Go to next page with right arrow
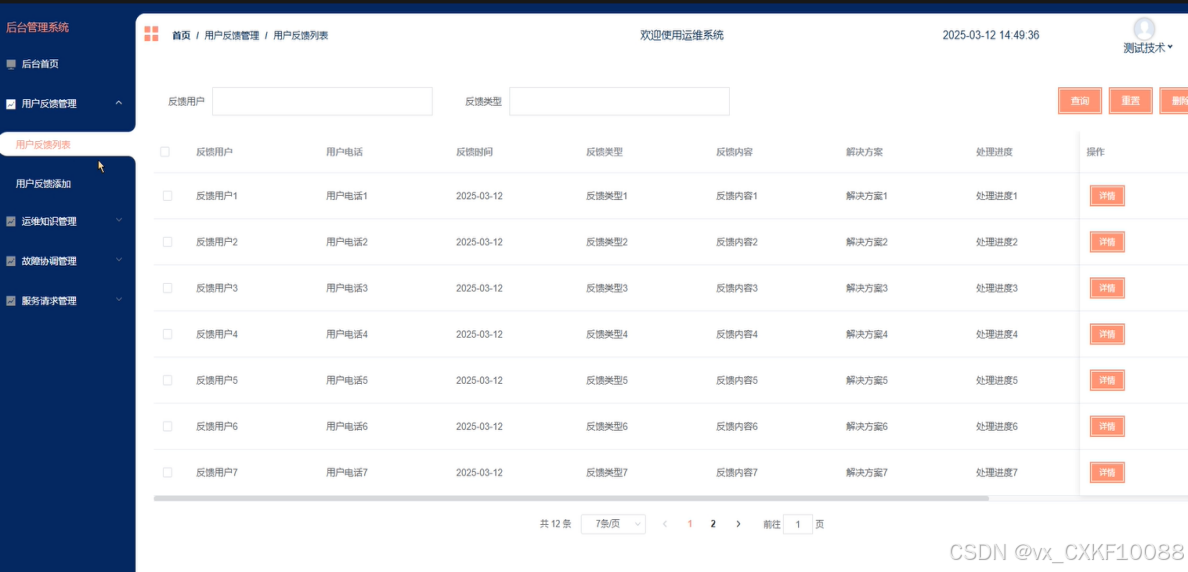 point(738,524)
